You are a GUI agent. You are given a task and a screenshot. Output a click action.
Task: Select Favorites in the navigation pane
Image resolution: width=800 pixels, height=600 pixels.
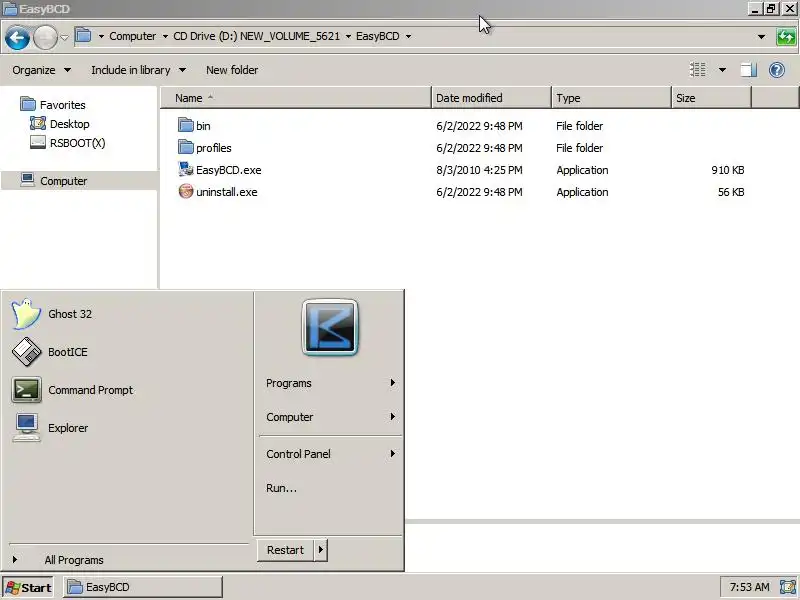tap(53, 105)
